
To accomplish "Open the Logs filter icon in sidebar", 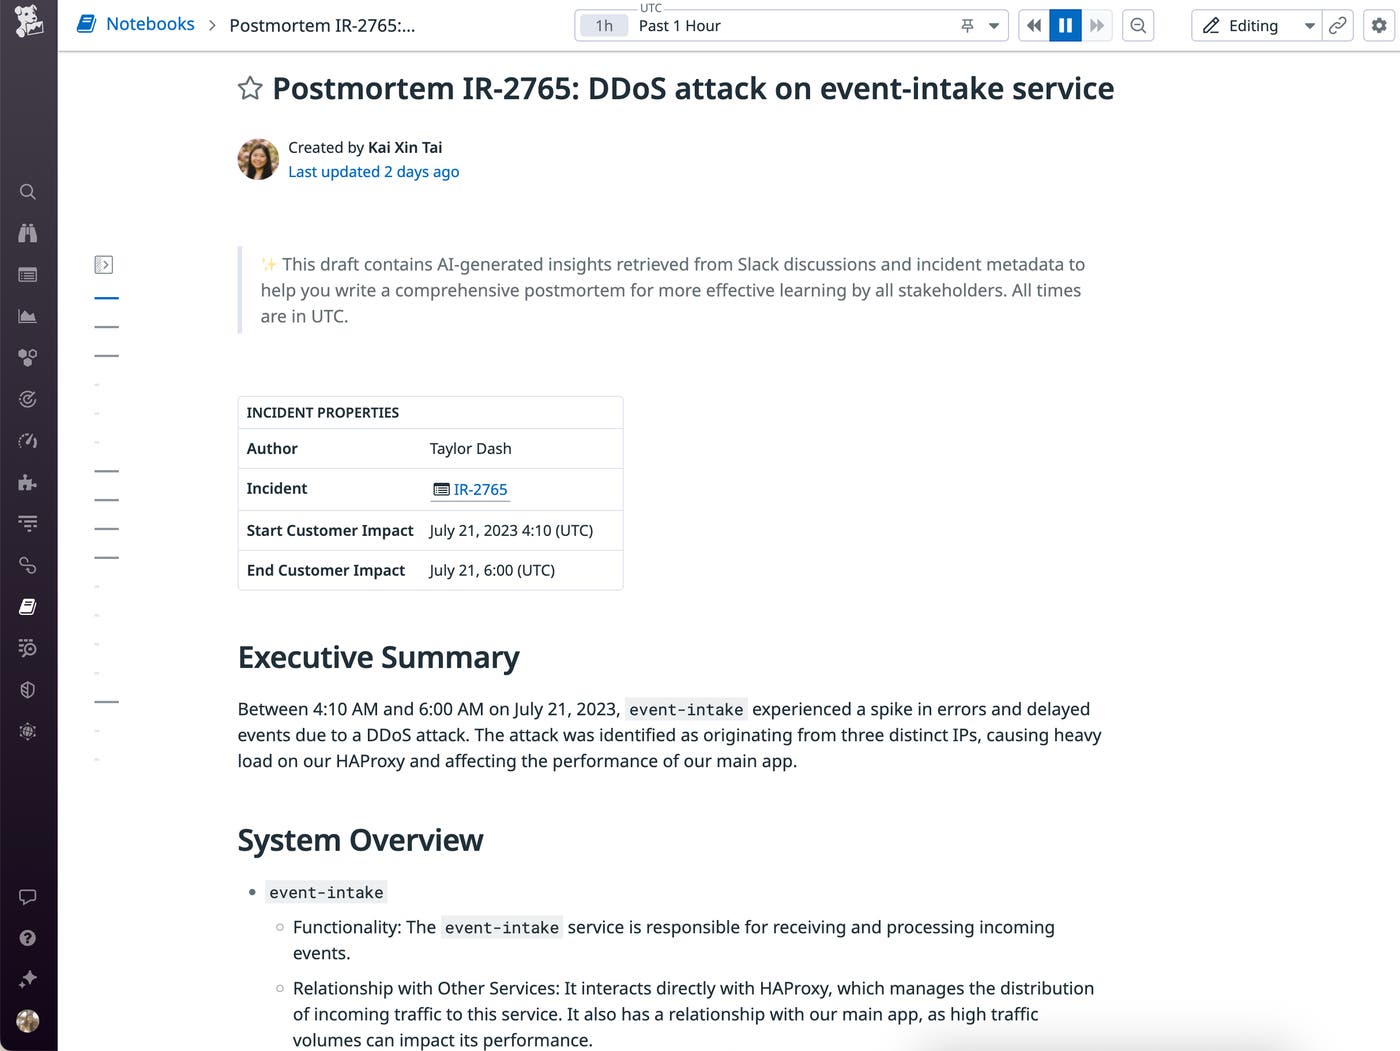I will pos(27,523).
